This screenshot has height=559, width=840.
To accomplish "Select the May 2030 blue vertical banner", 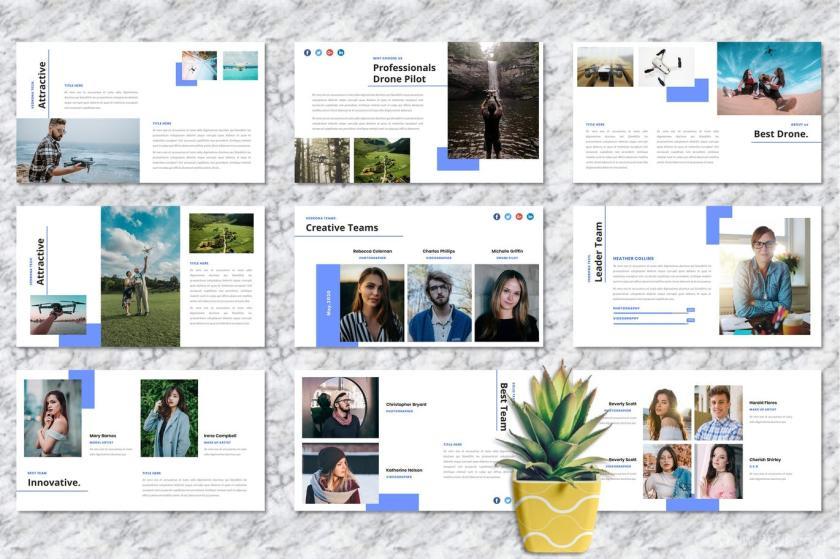I will click(x=328, y=303).
